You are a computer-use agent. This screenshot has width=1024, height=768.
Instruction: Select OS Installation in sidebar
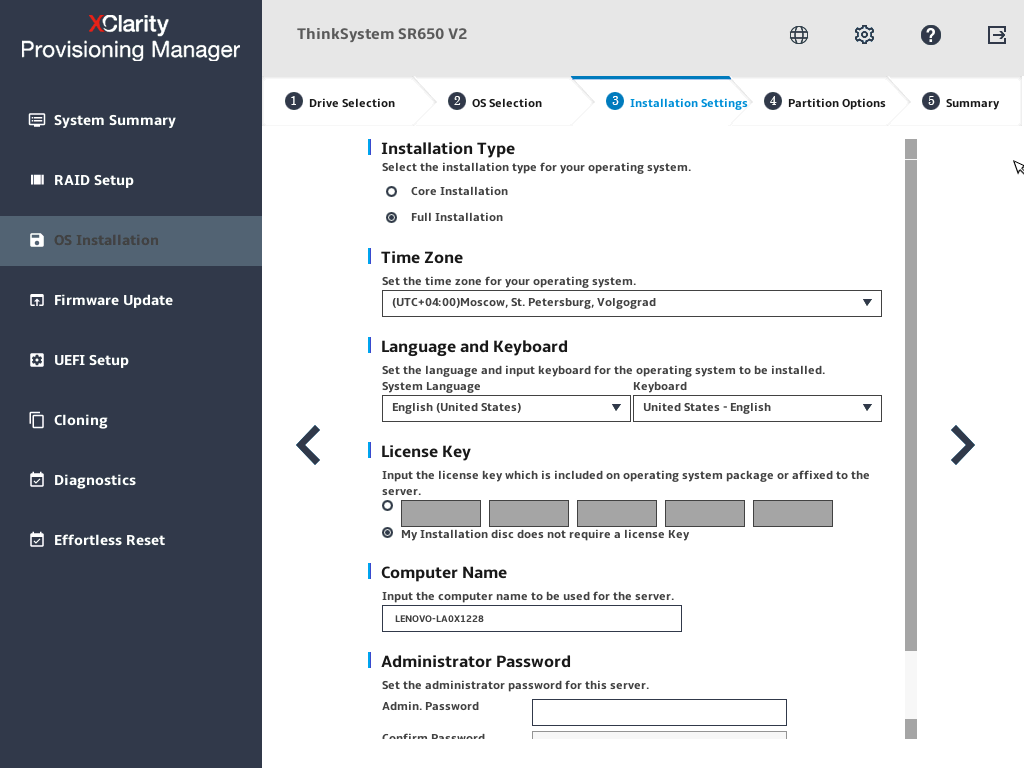coord(106,240)
